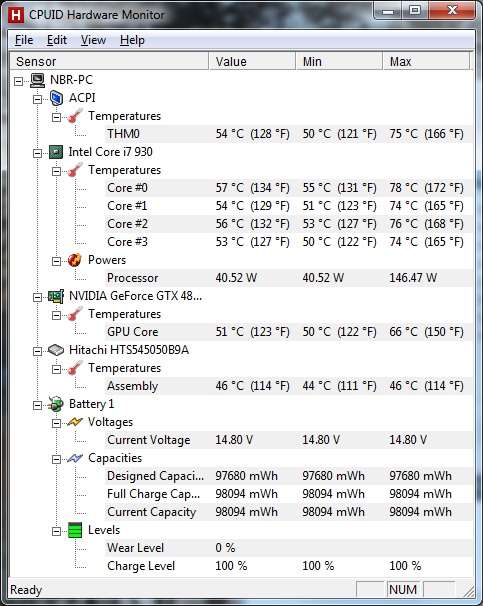Maximize the Hardware Monitor window
Viewport: 483px width, 606px height.
click(415, 10)
